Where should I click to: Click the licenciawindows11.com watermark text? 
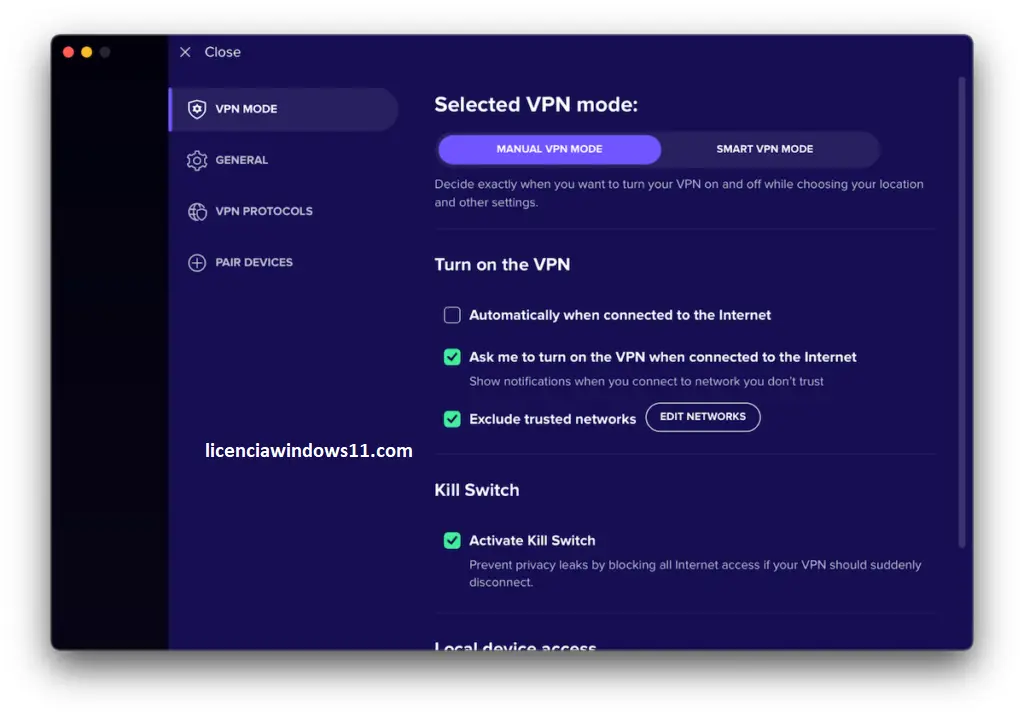[309, 451]
